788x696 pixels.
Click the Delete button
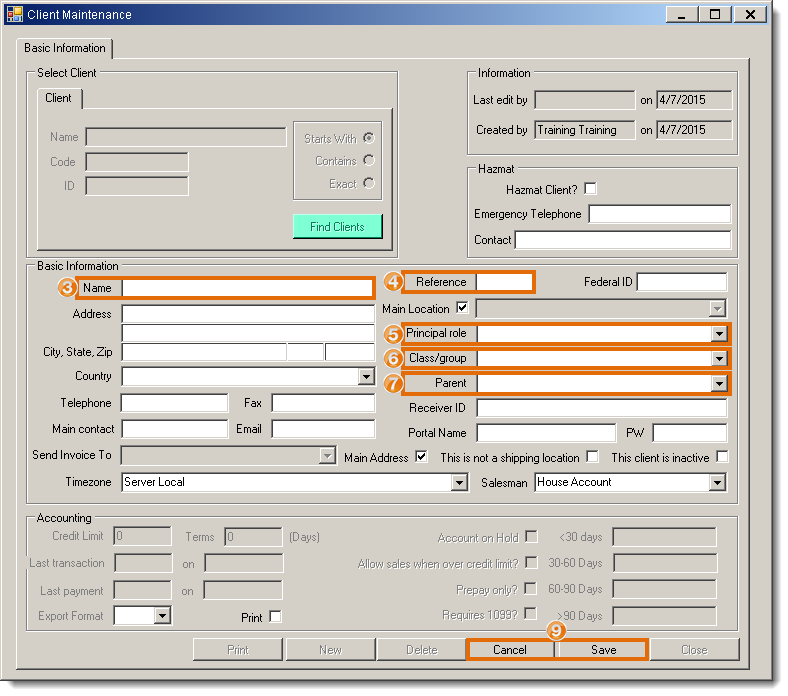tap(422, 650)
